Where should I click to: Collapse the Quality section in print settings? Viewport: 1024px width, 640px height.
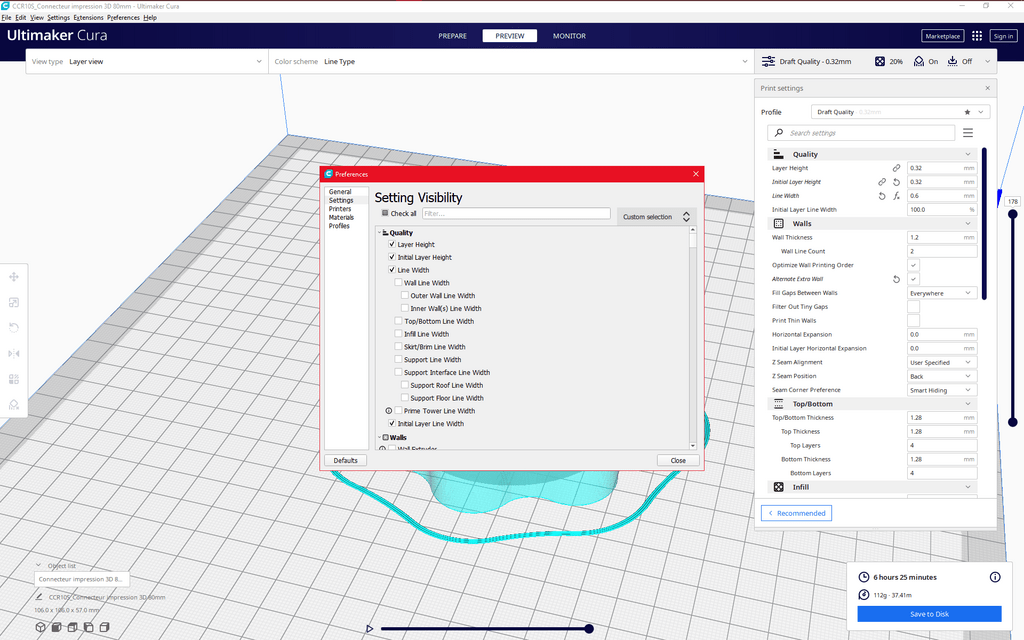(x=968, y=154)
